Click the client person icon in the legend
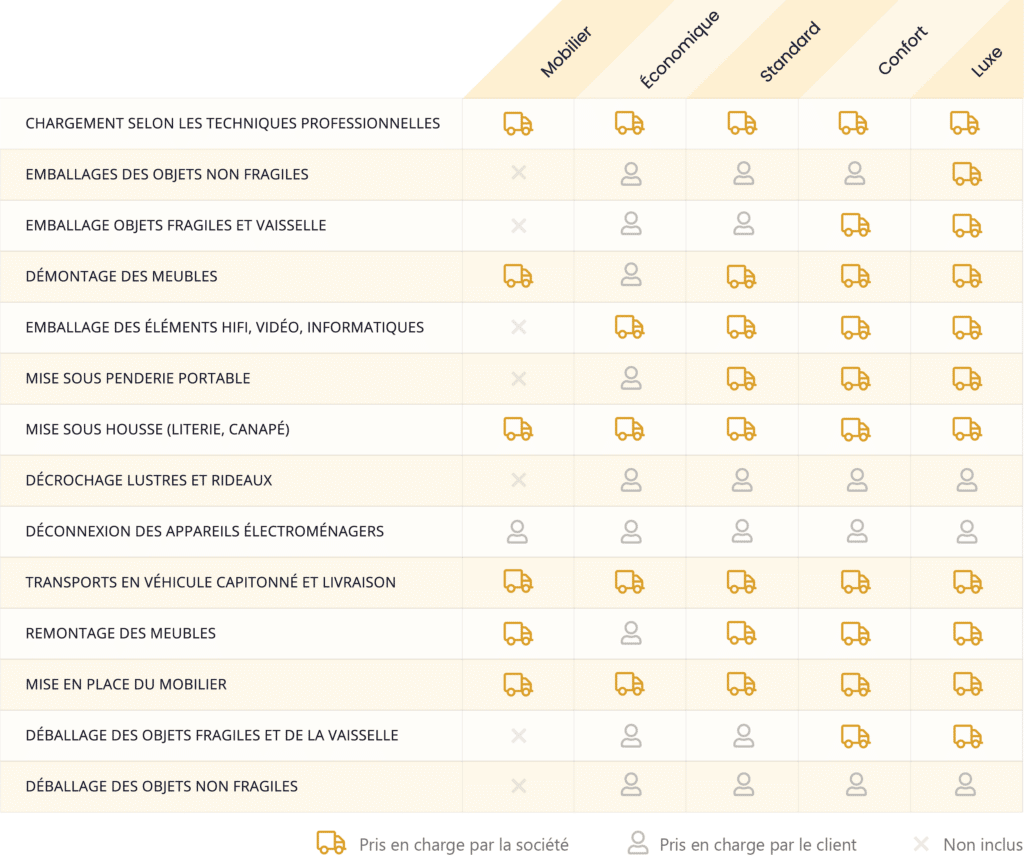Screen dimensions: 1024x858 coord(637,843)
